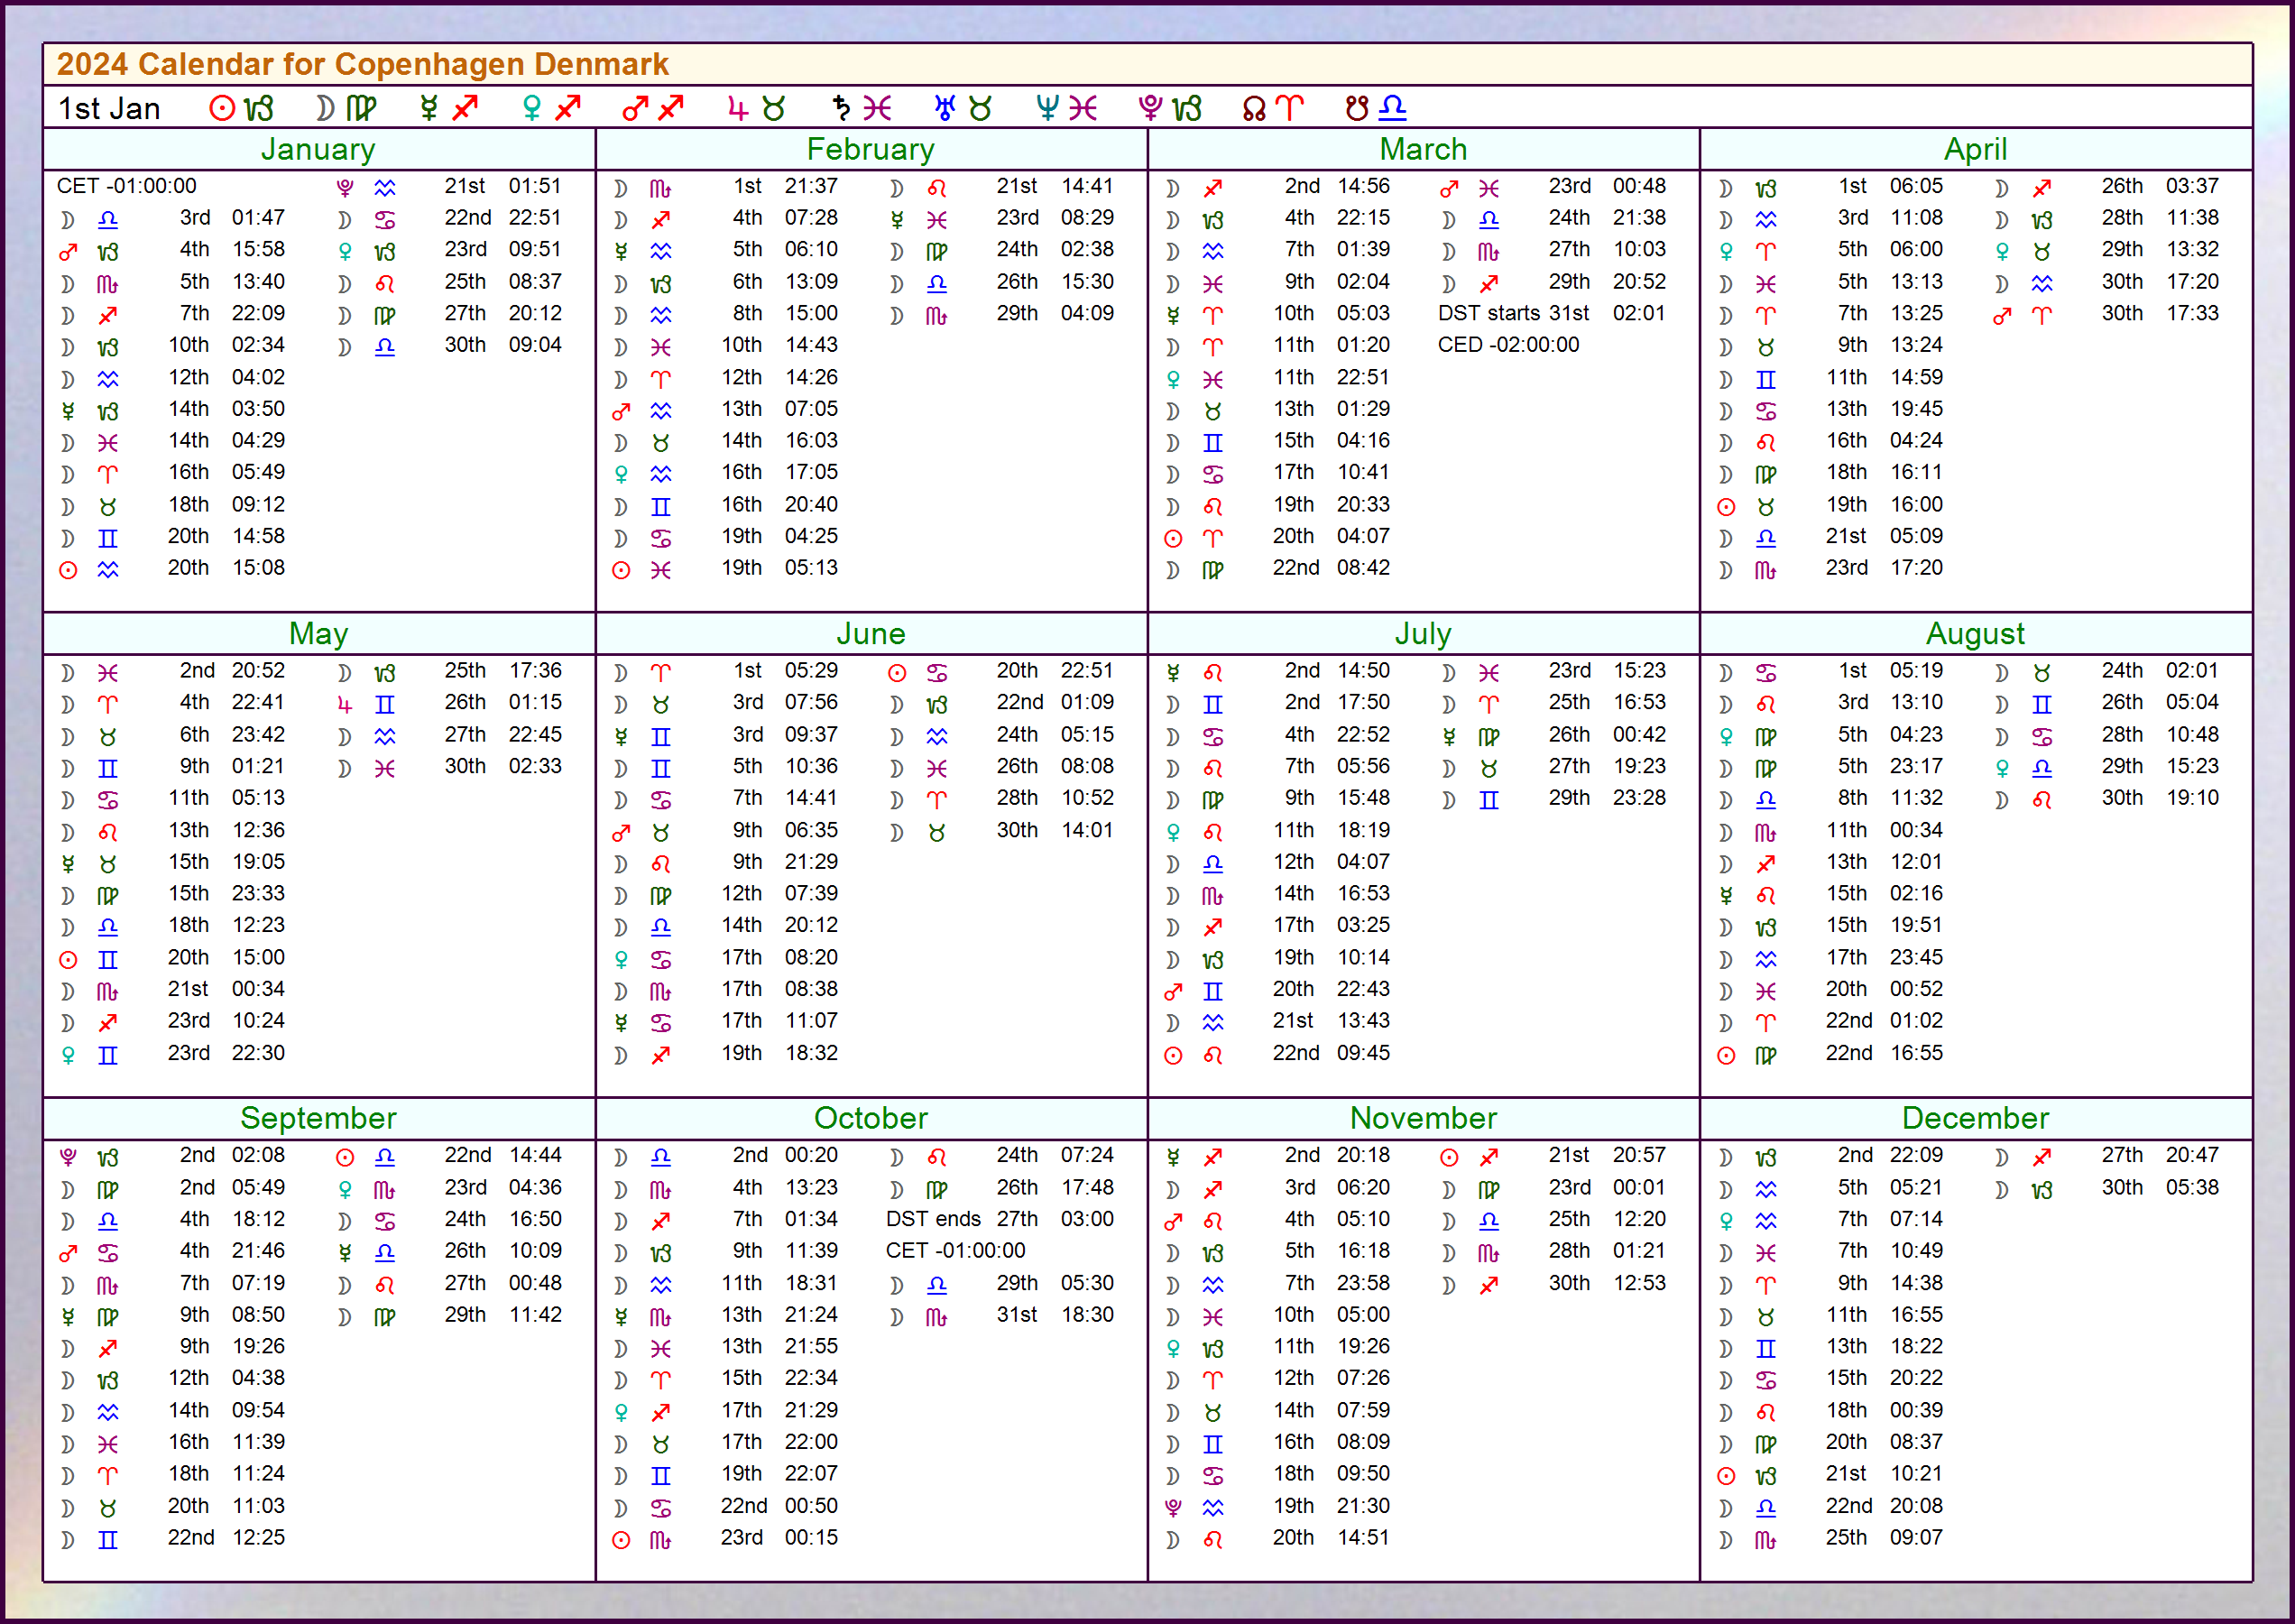
Task: Click time 04:09 on February 29th
Action: point(1087,313)
